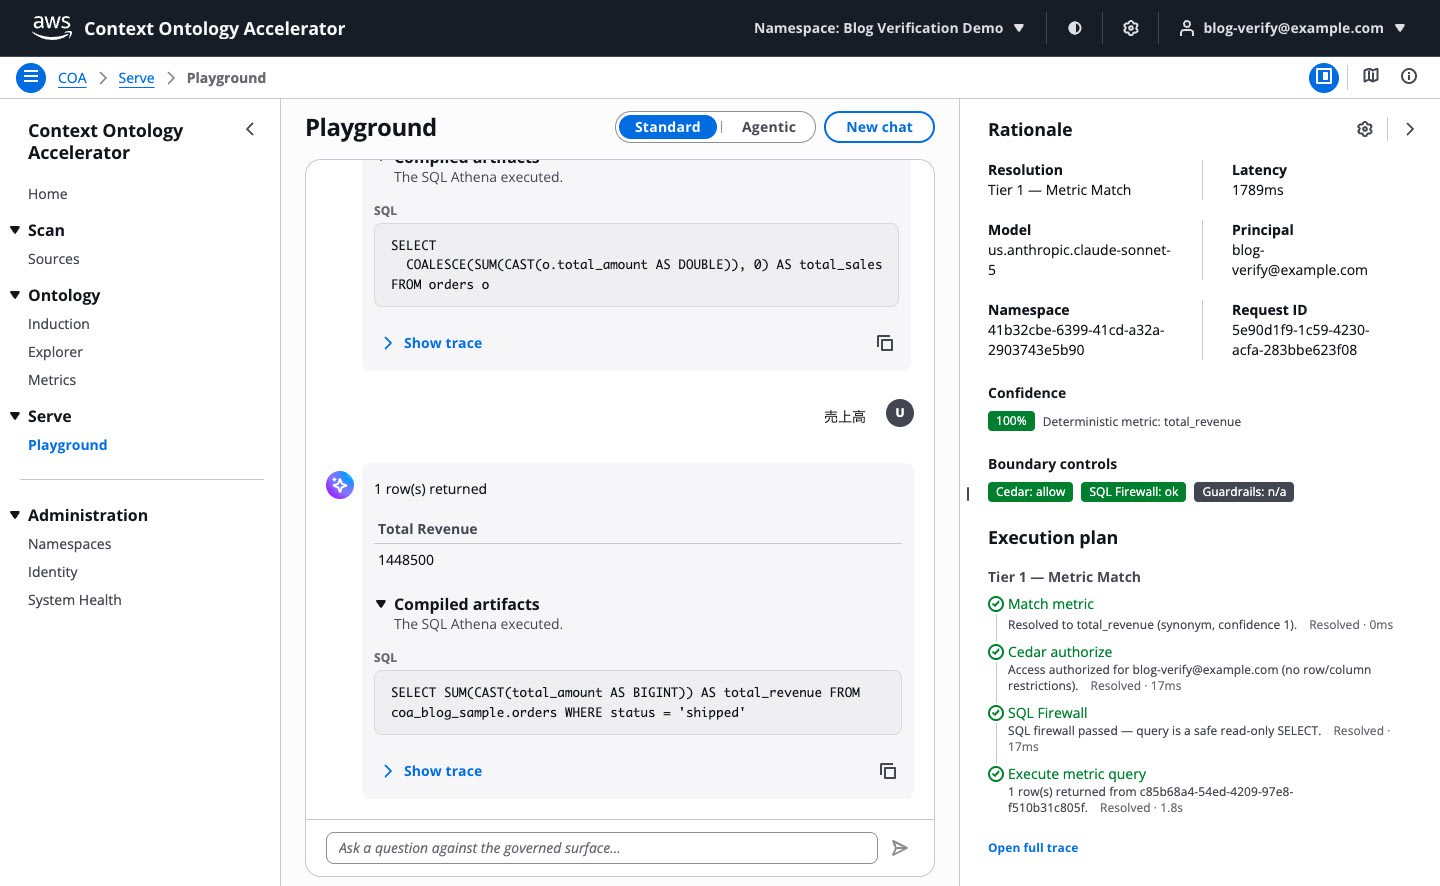Select Playground in the sidebar
The height and width of the screenshot is (886, 1440).
[x=68, y=445]
